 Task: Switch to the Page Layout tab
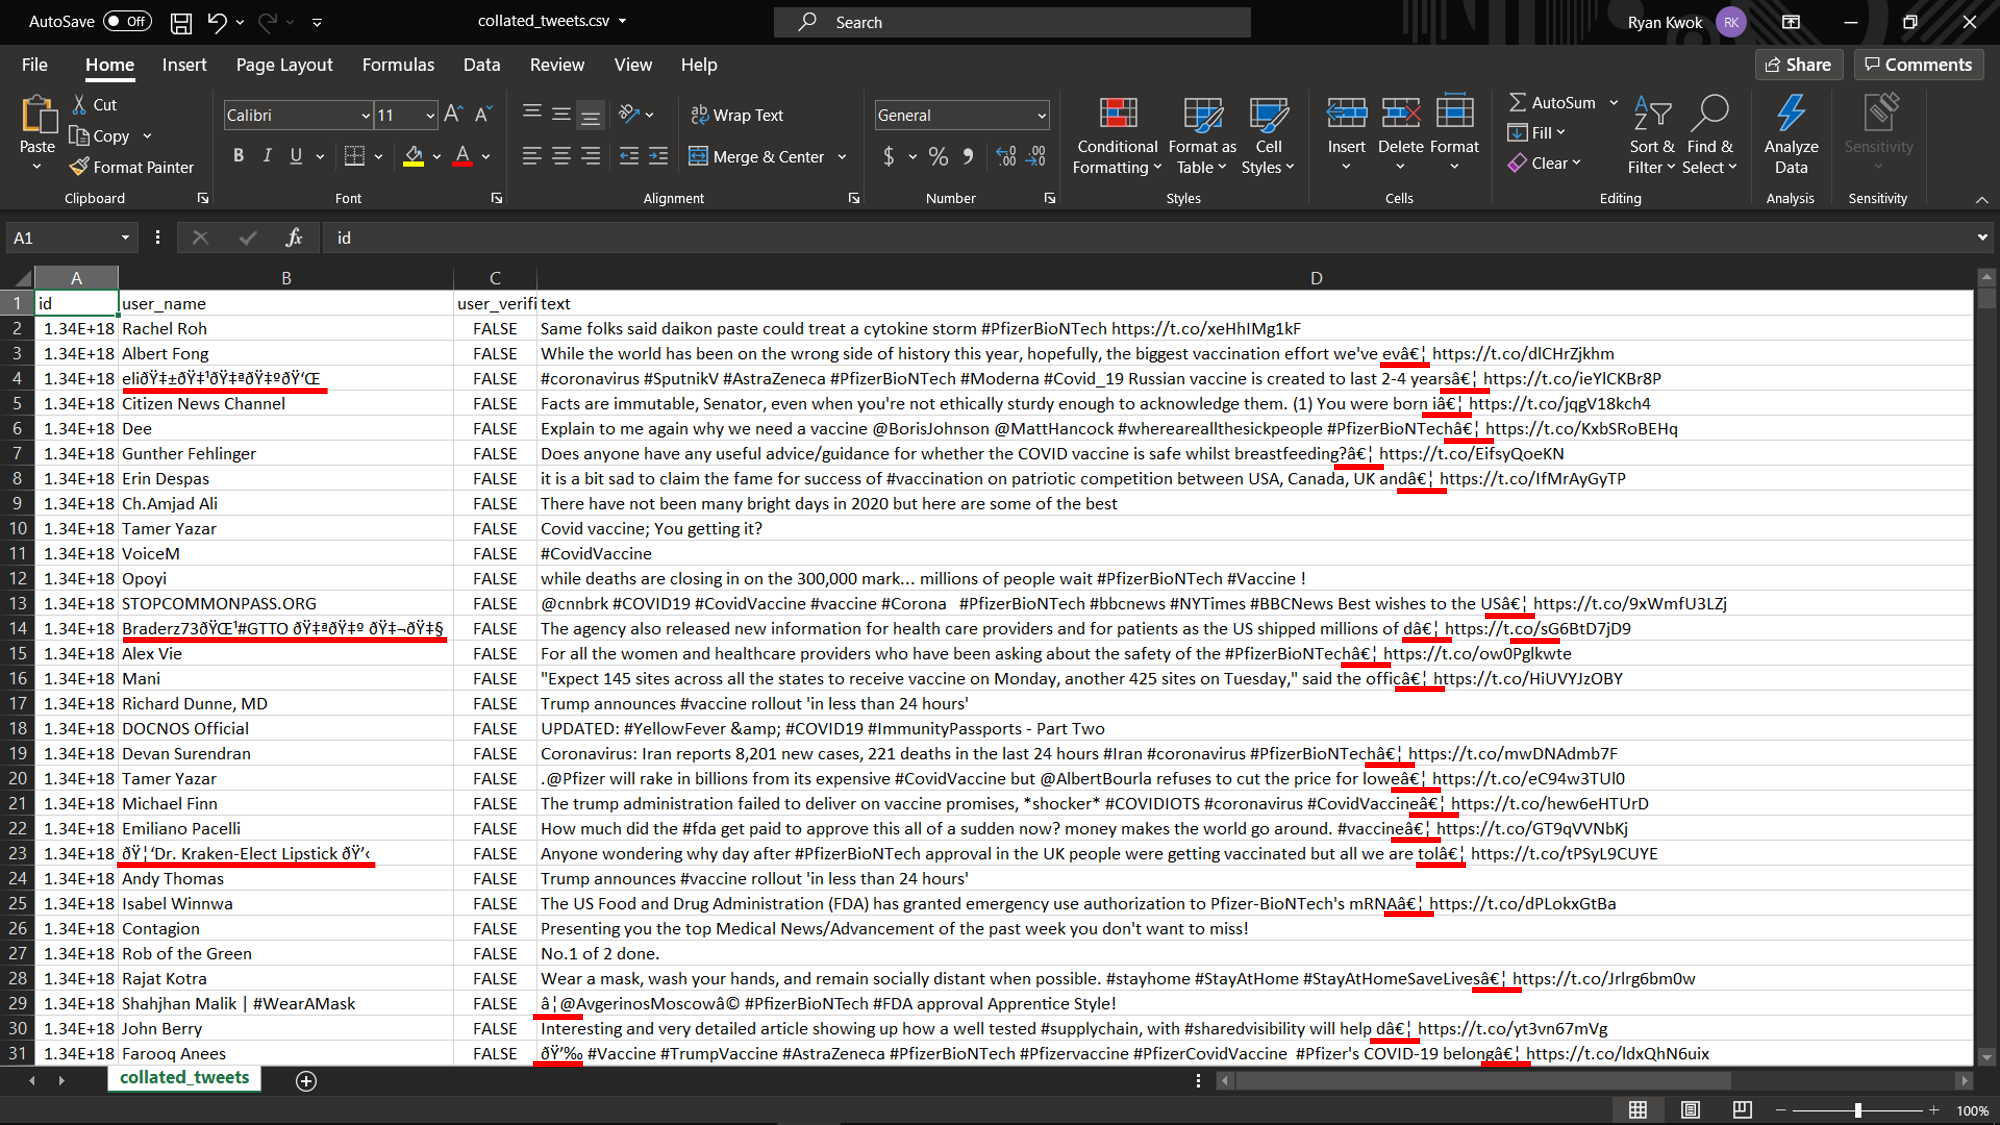[x=284, y=65]
